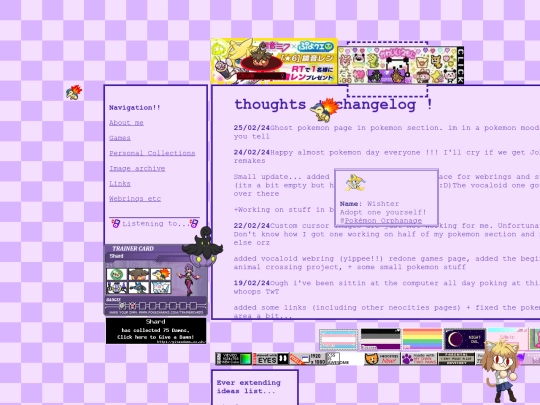Open the Links page in navigation
The image size is (540, 405).
click(x=120, y=184)
